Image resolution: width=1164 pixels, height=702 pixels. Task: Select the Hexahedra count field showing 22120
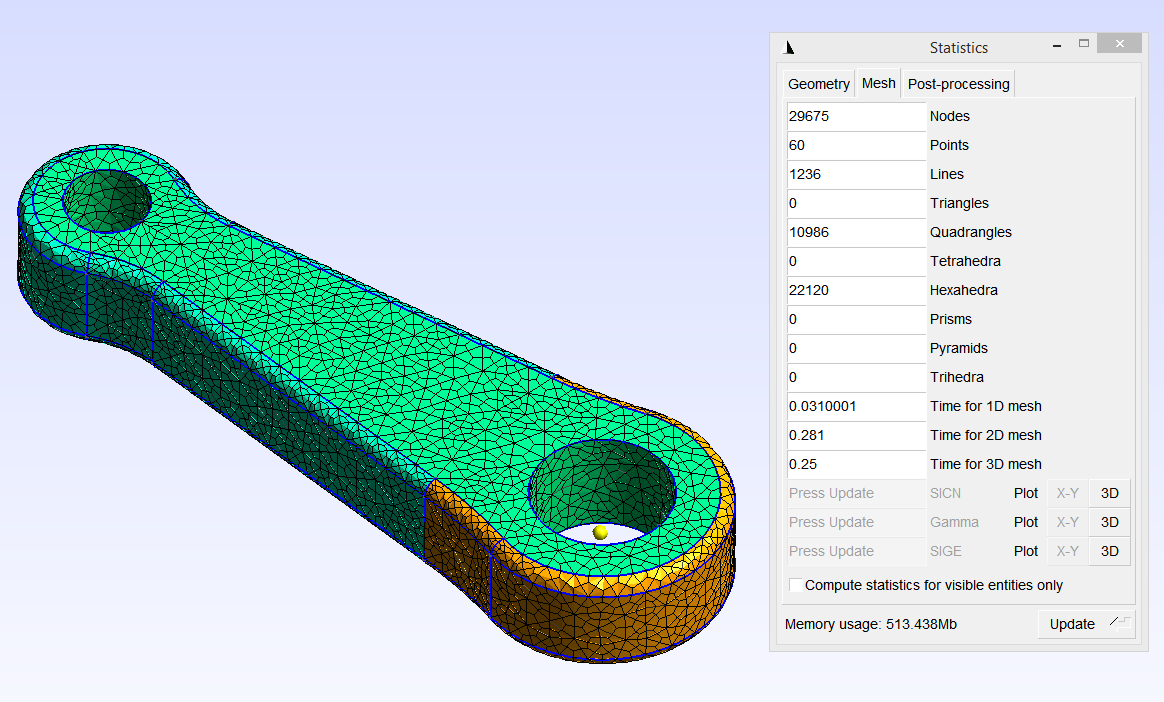point(855,290)
